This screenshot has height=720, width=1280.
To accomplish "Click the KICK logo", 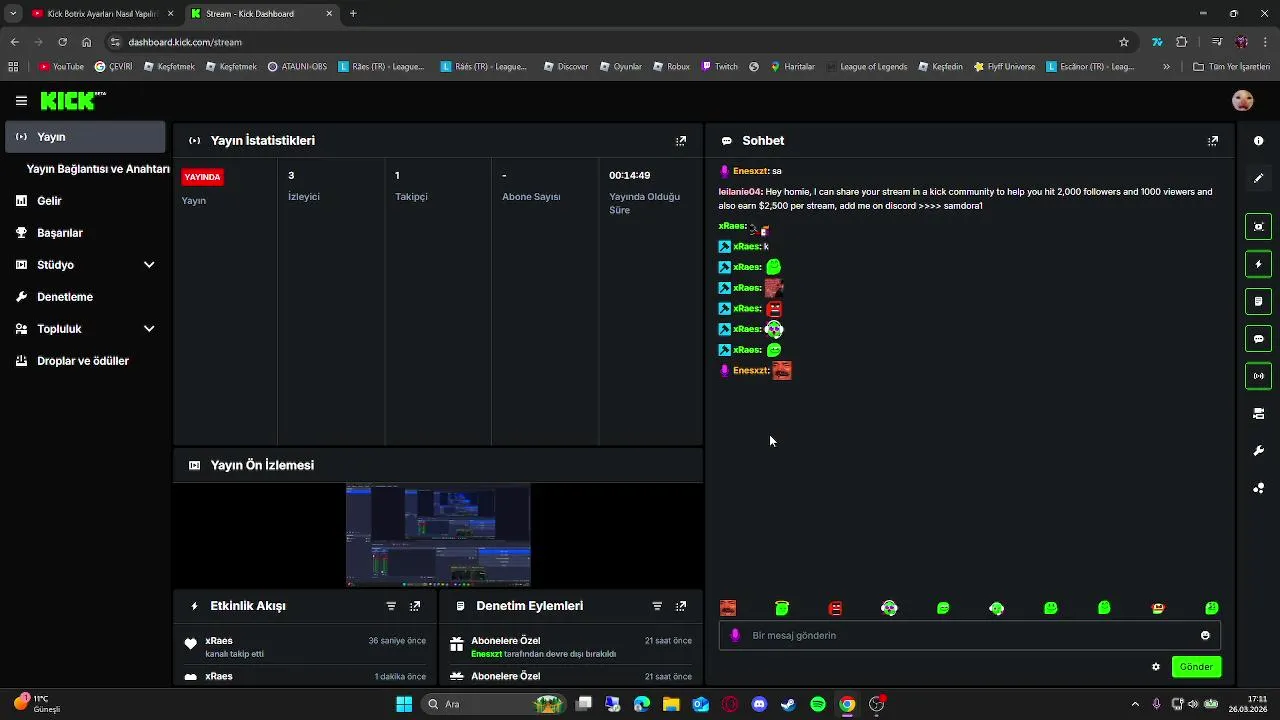I will point(72,101).
